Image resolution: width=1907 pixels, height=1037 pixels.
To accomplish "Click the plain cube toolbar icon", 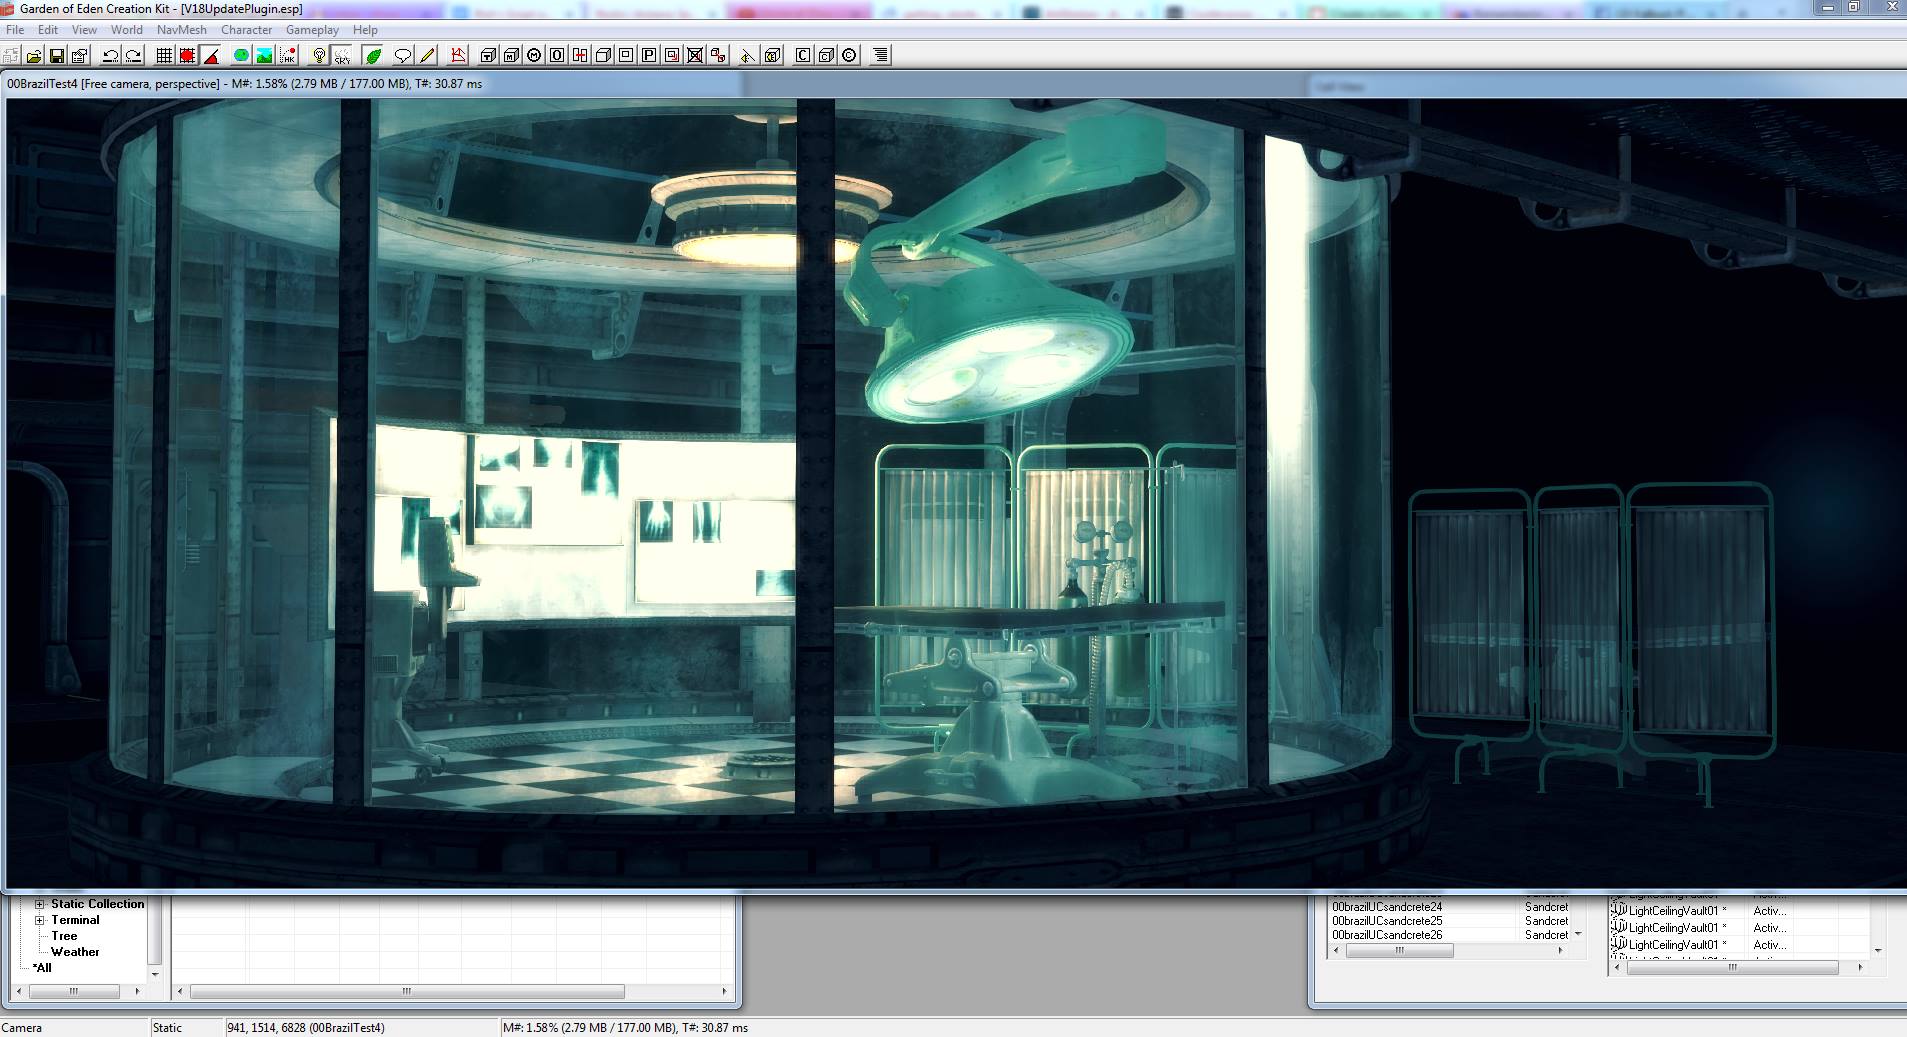I will (603, 55).
